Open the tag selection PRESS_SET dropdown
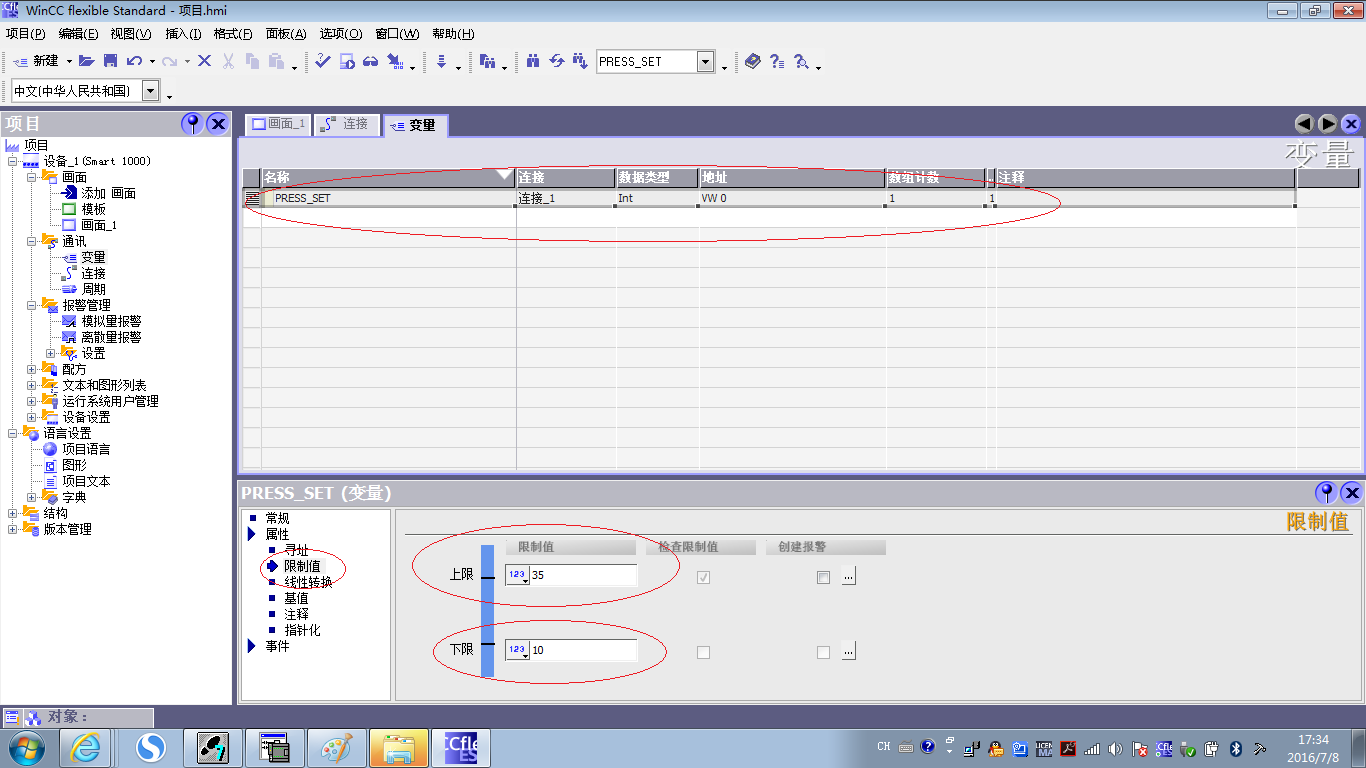This screenshot has height=768, width=1366. pyautogui.click(x=705, y=61)
